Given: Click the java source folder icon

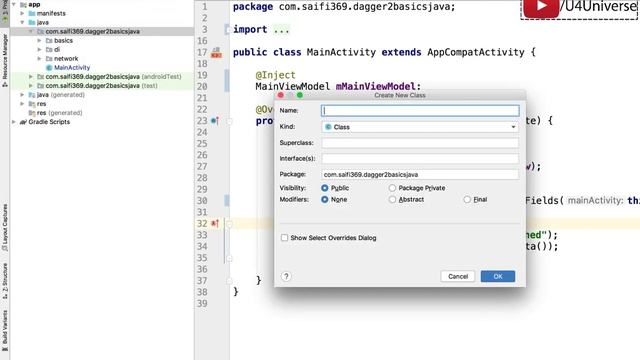Looking at the screenshot, I should (x=32, y=22).
